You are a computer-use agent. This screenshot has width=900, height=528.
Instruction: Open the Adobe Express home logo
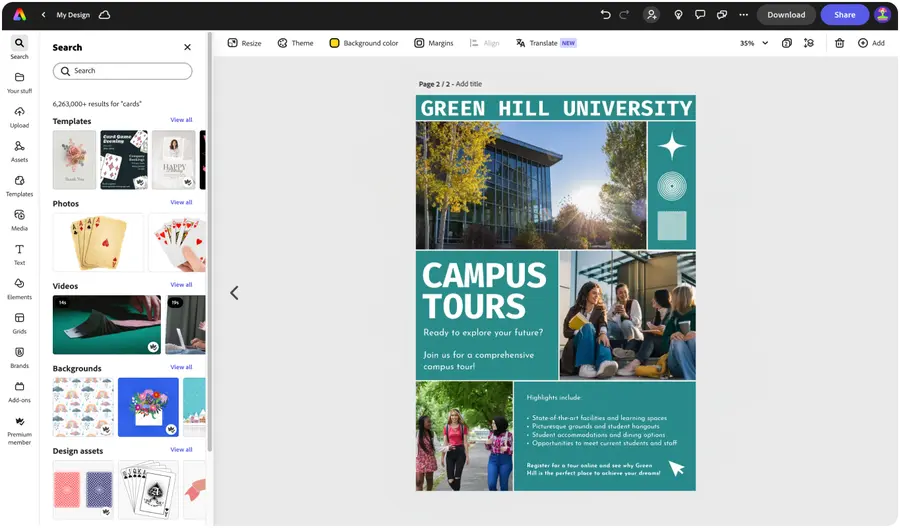pyautogui.click(x=20, y=15)
